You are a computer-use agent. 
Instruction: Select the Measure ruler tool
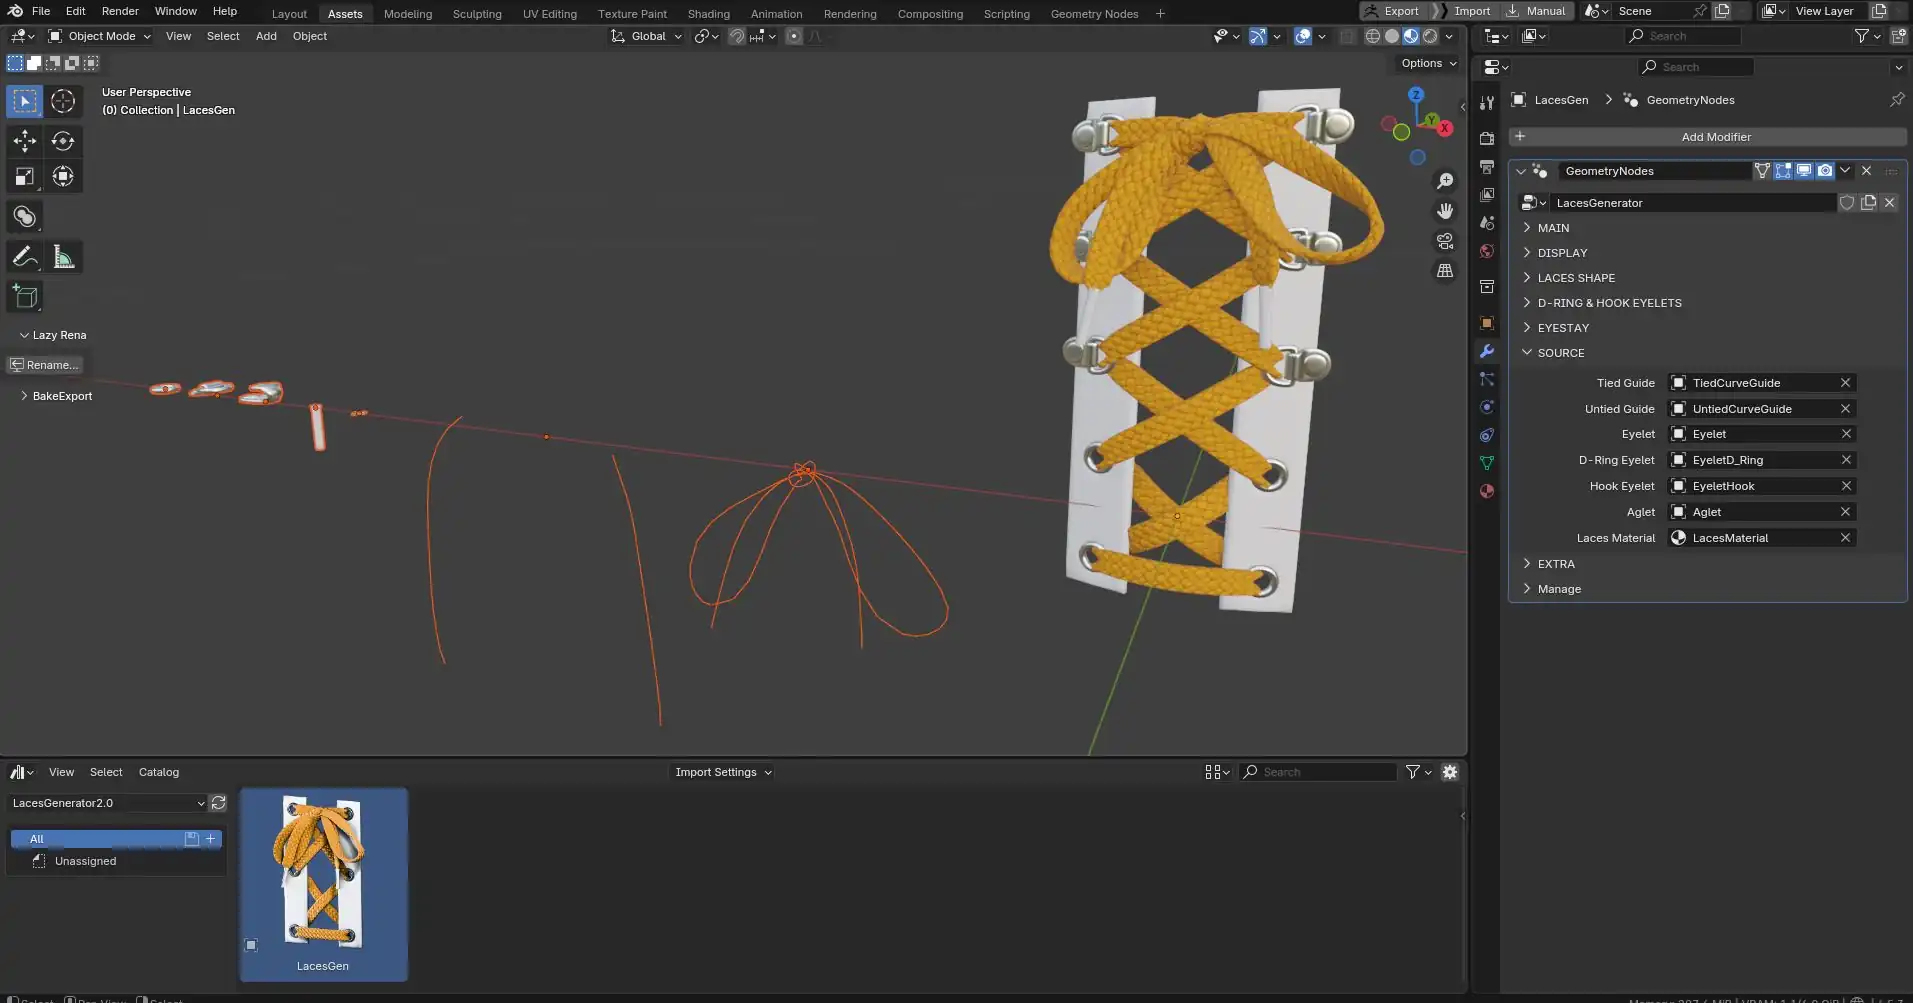[x=63, y=257]
